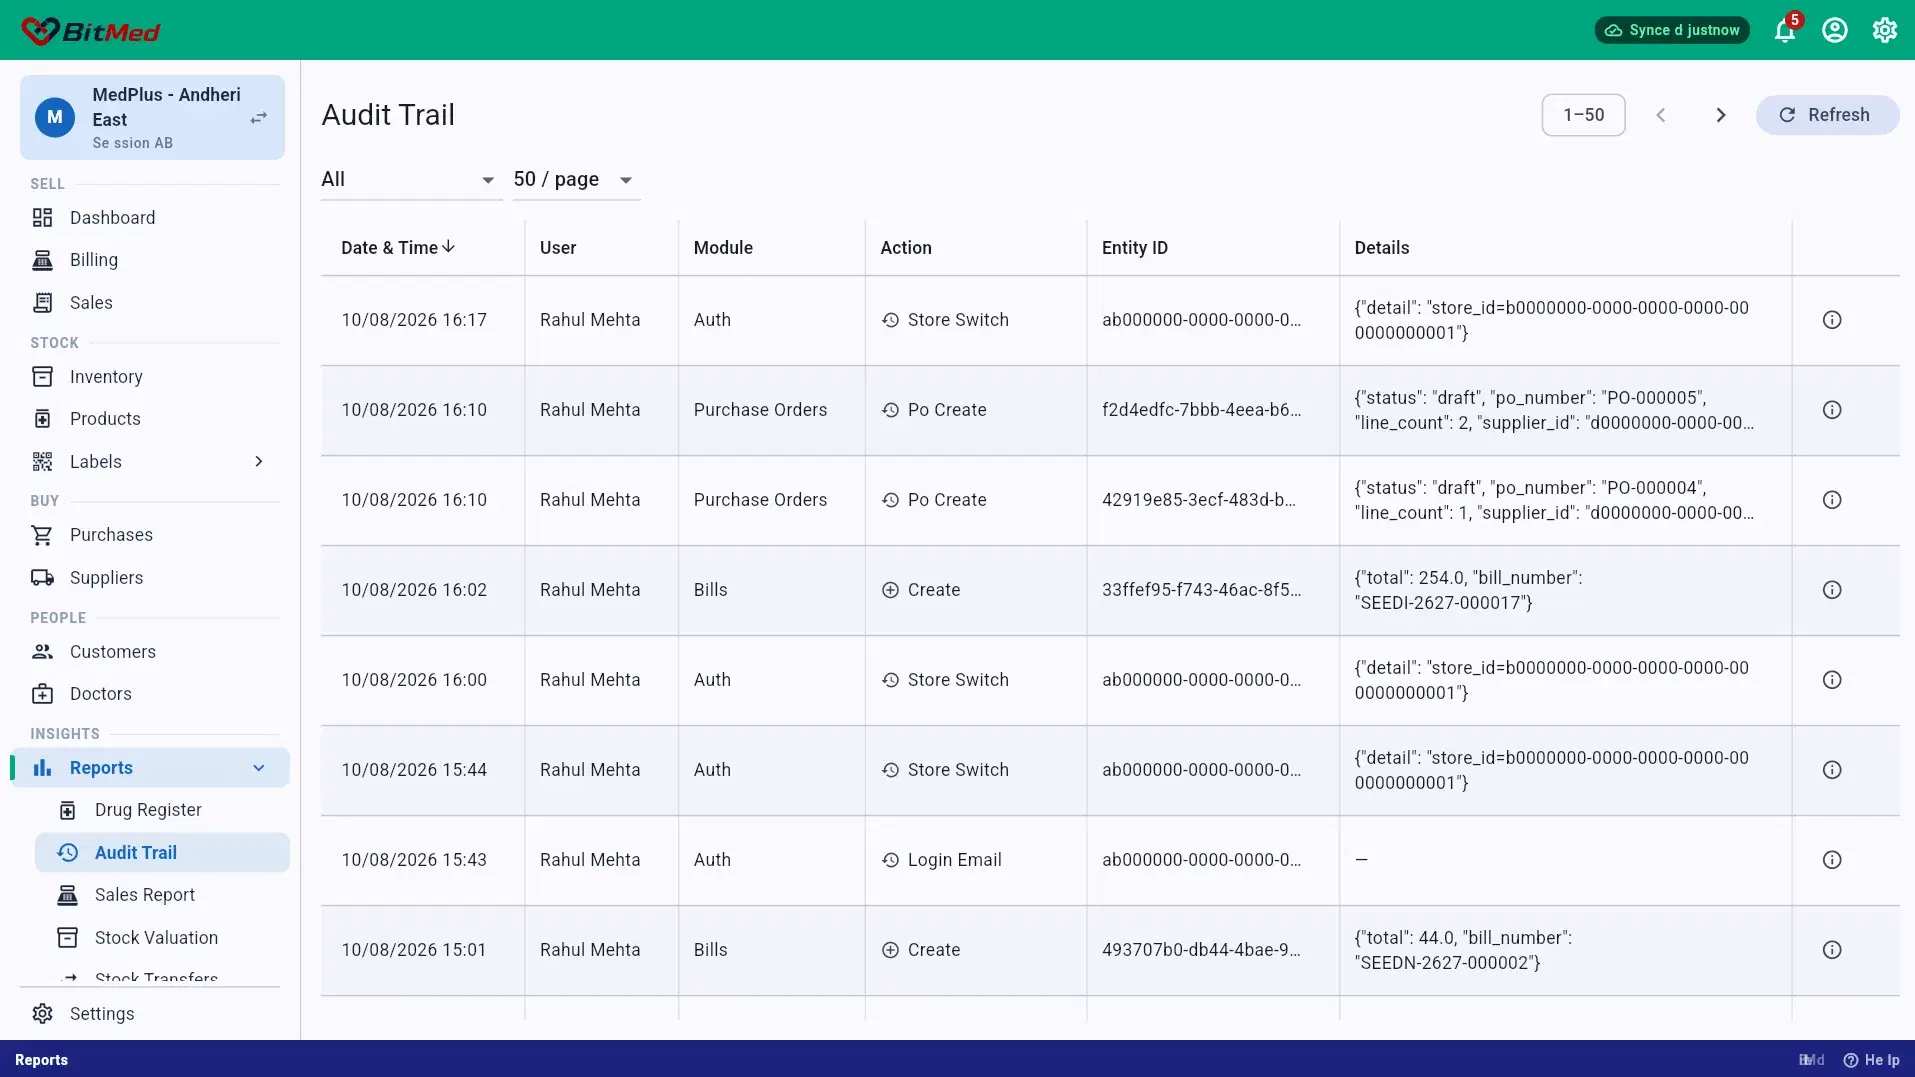1915x1077 pixels.
Task: Go to the previous page arrow
Action: click(1661, 115)
